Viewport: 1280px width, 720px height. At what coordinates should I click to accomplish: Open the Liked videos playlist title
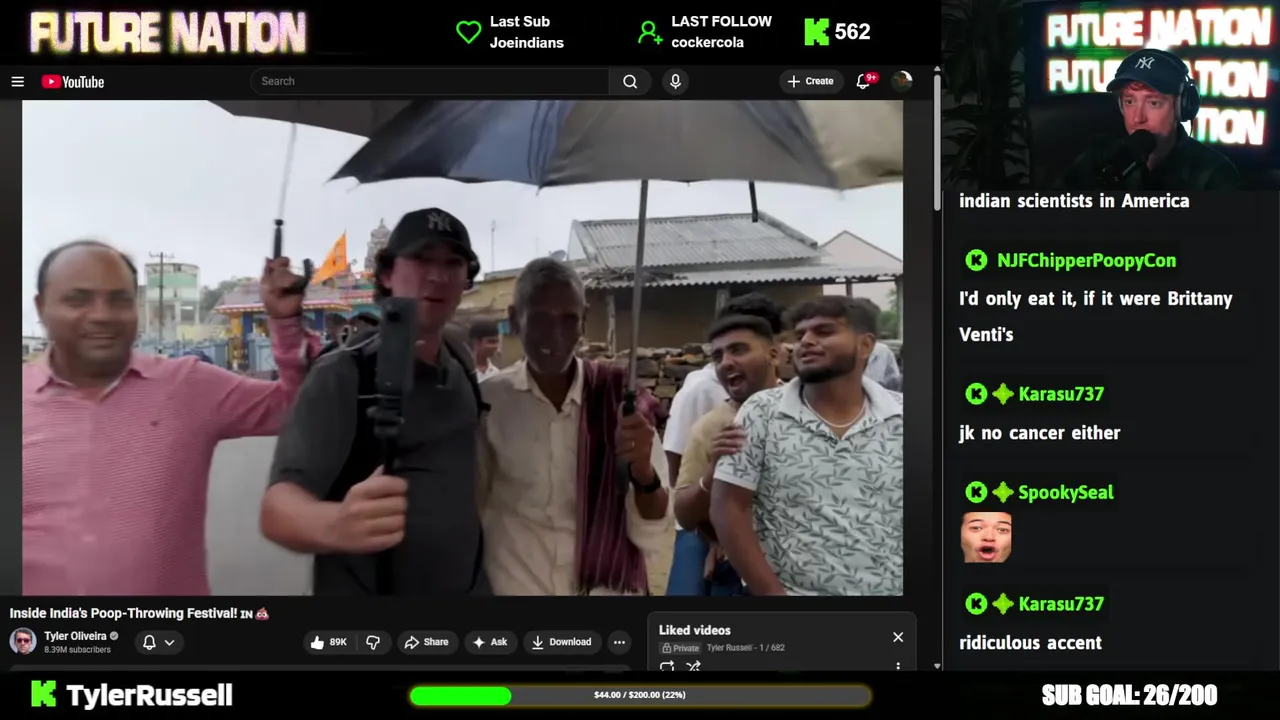[x=695, y=630]
